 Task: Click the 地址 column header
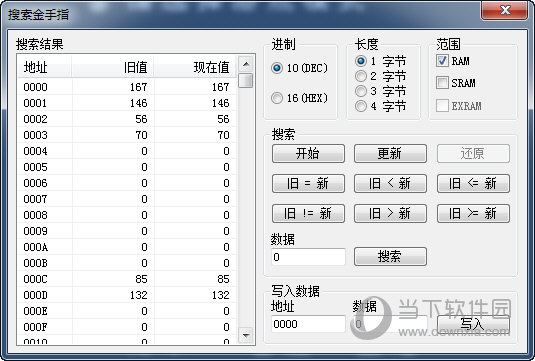click(x=45, y=67)
